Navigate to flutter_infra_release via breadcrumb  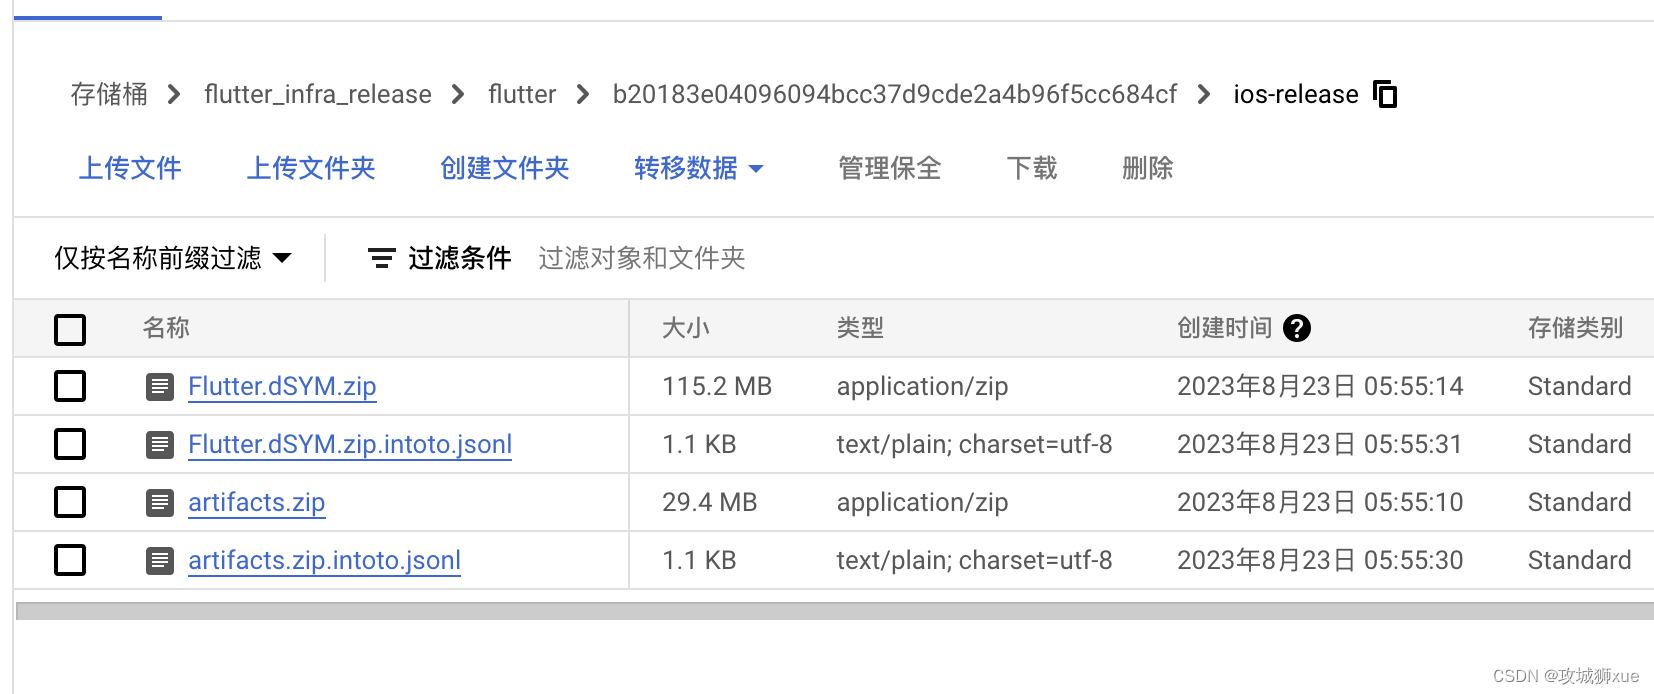pos(317,94)
